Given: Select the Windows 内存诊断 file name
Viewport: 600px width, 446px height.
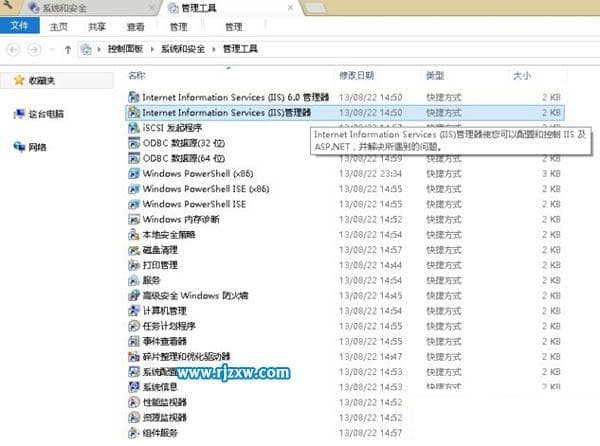Looking at the screenshot, I should (x=181, y=219).
